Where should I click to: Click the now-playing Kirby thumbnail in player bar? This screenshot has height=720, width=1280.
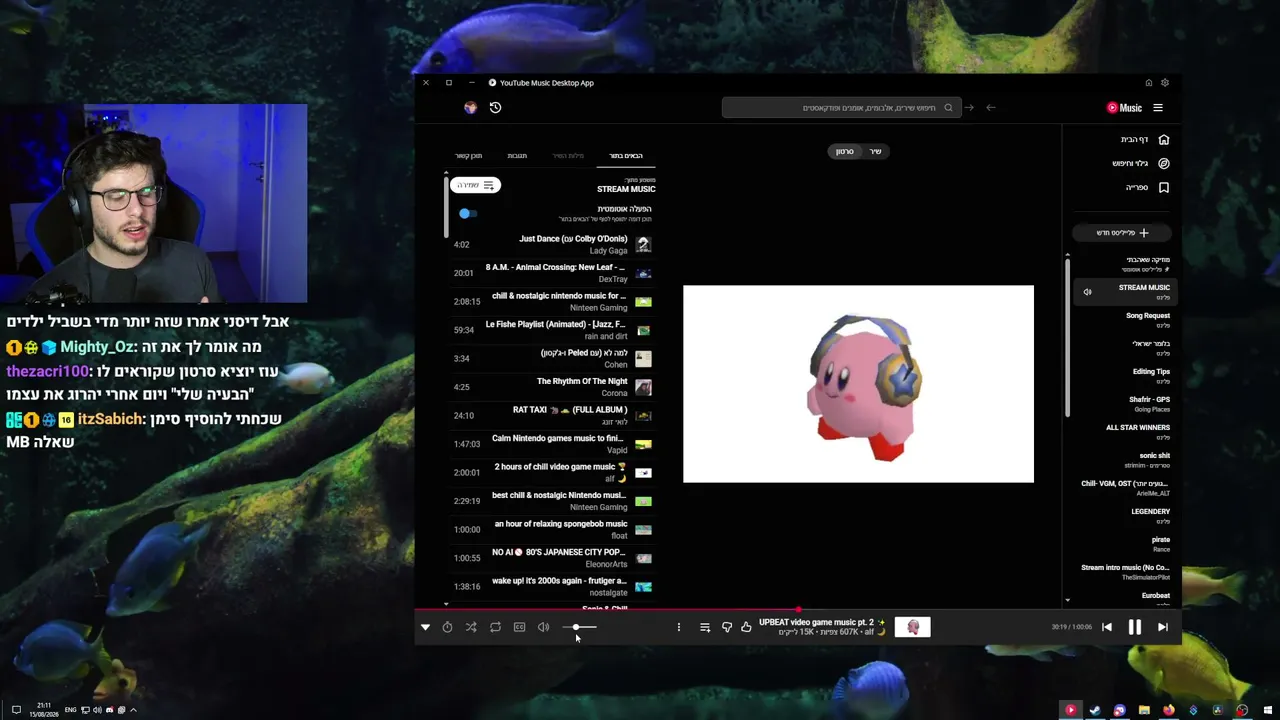click(912, 627)
